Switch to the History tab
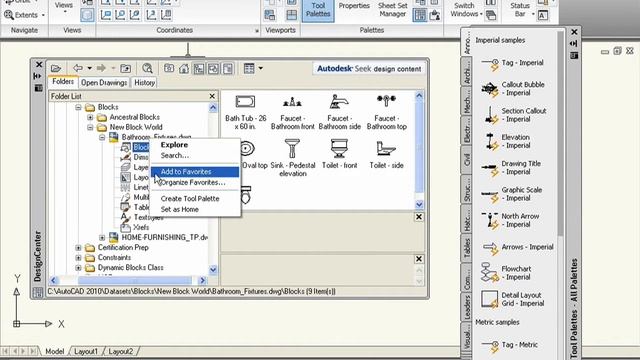640x360 pixels. click(x=144, y=82)
